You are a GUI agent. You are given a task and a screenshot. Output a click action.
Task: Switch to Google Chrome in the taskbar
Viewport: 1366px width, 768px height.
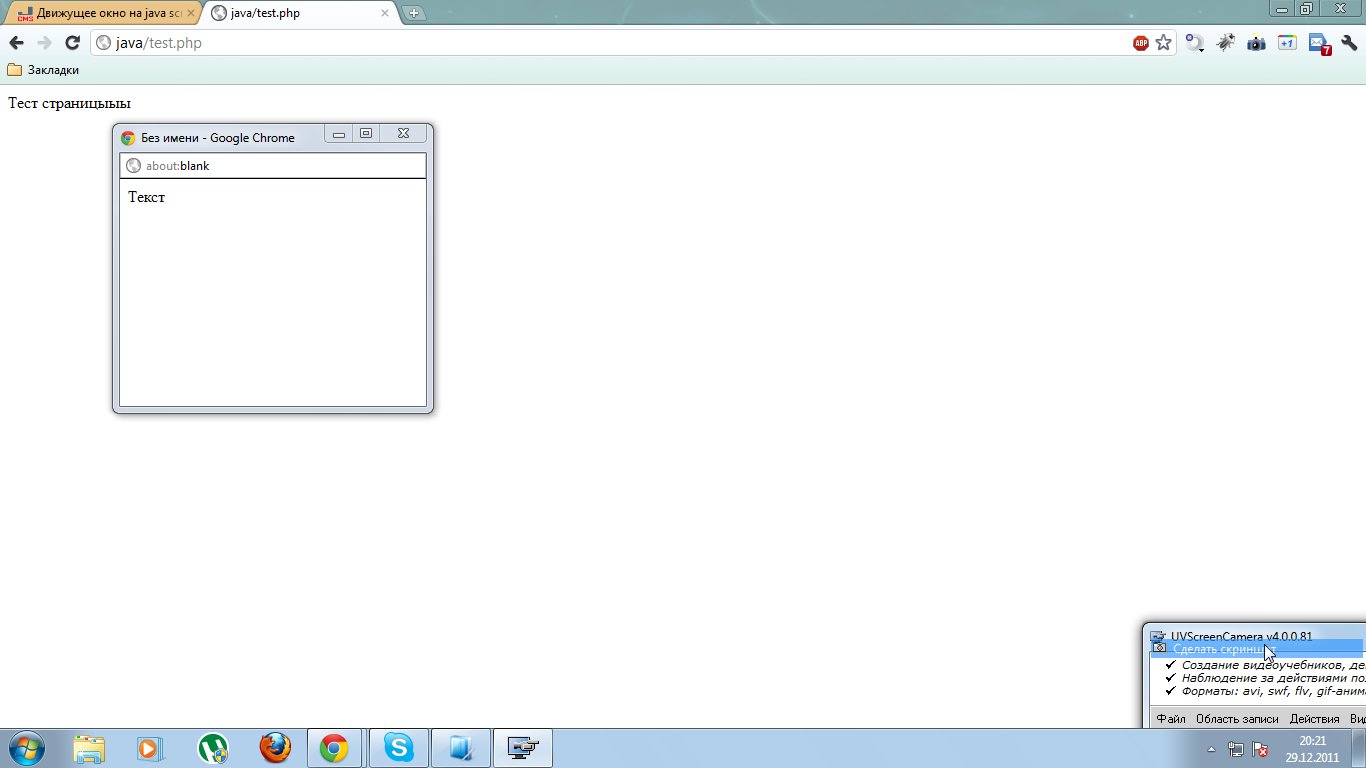[x=335, y=748]
